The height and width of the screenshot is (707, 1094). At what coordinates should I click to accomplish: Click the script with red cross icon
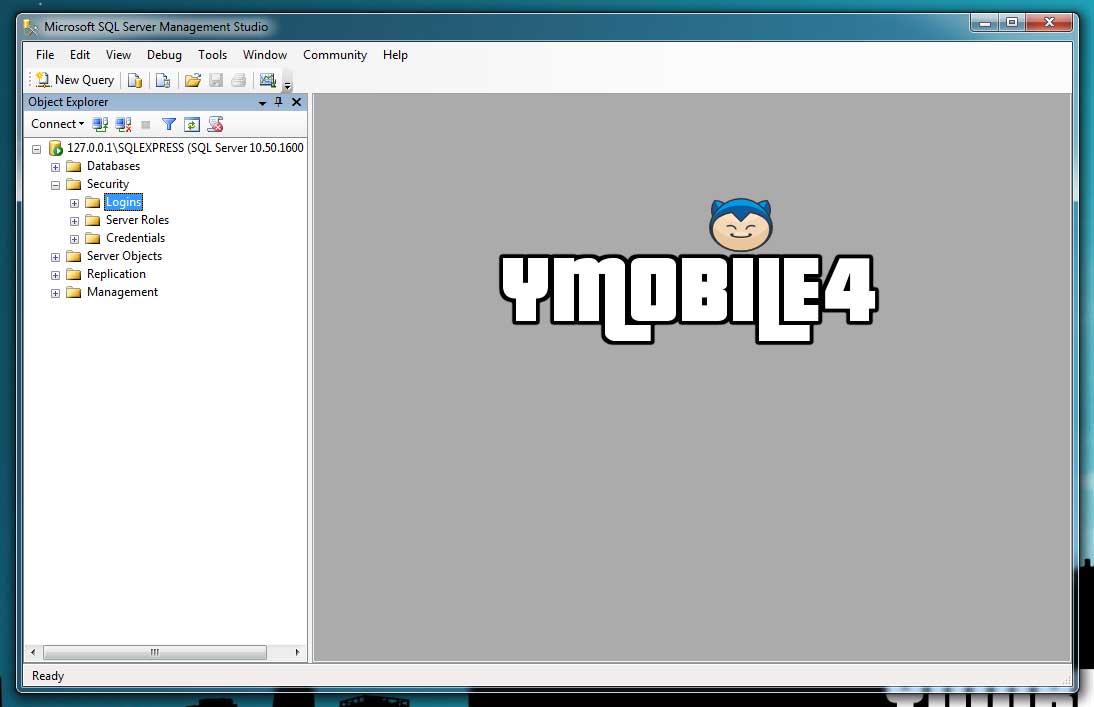[216, 124]
